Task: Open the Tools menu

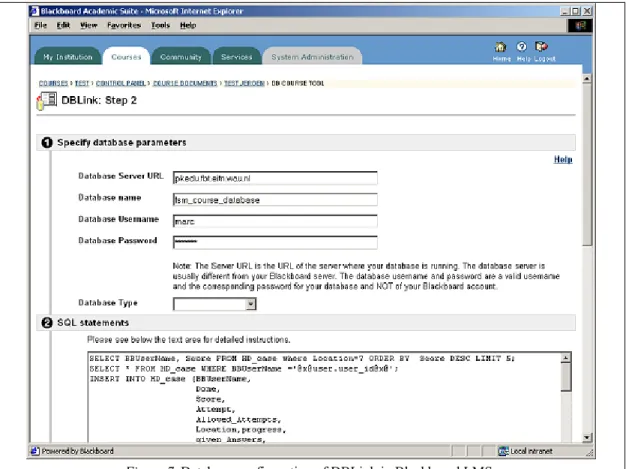Action: 160,26
